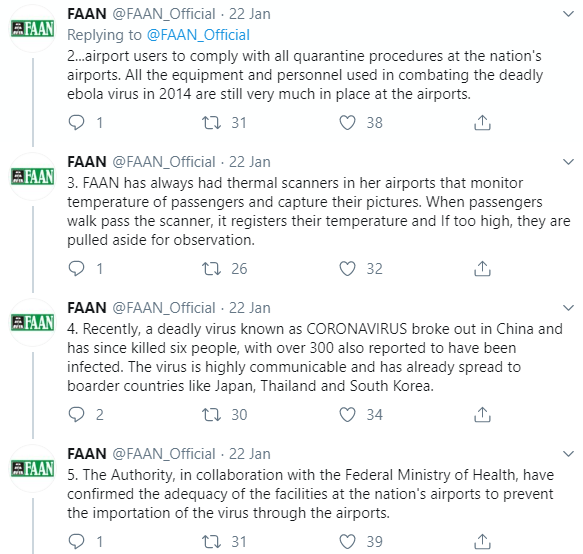Open more options chevron on thermal scanners tweet
The height and width of the screenshot is (554, 583).
pyautogui.click(x=568, y=162)
